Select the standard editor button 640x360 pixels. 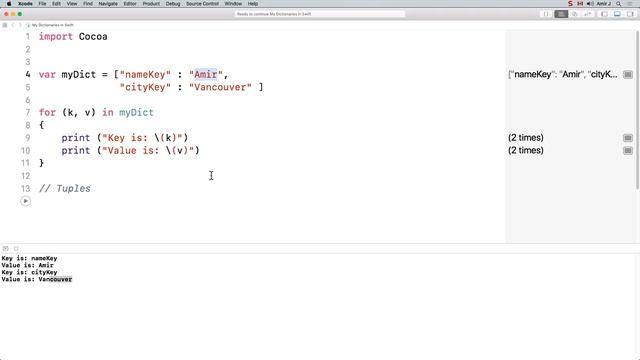561,14
